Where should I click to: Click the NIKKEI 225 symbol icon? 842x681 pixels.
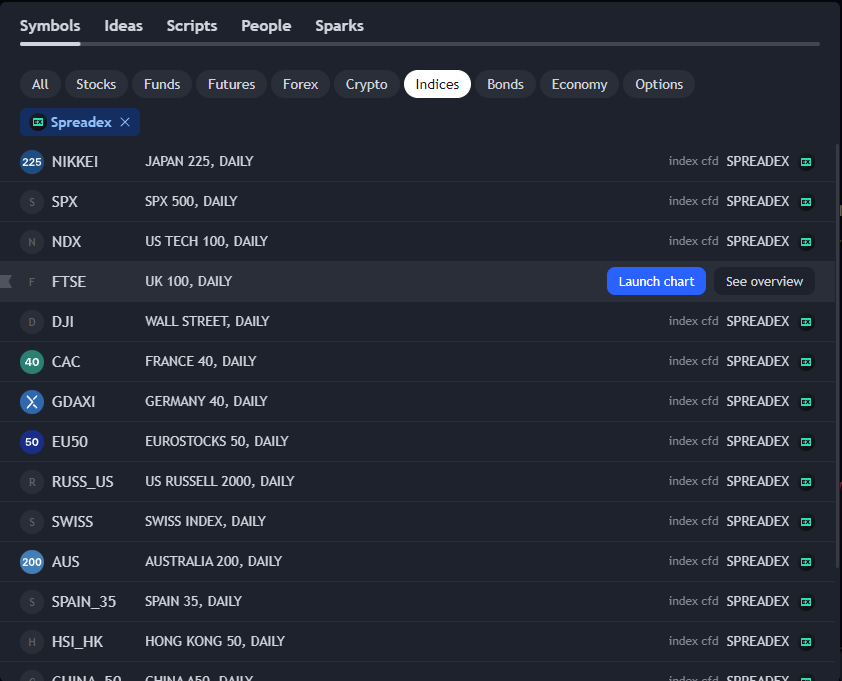(32, 162)
